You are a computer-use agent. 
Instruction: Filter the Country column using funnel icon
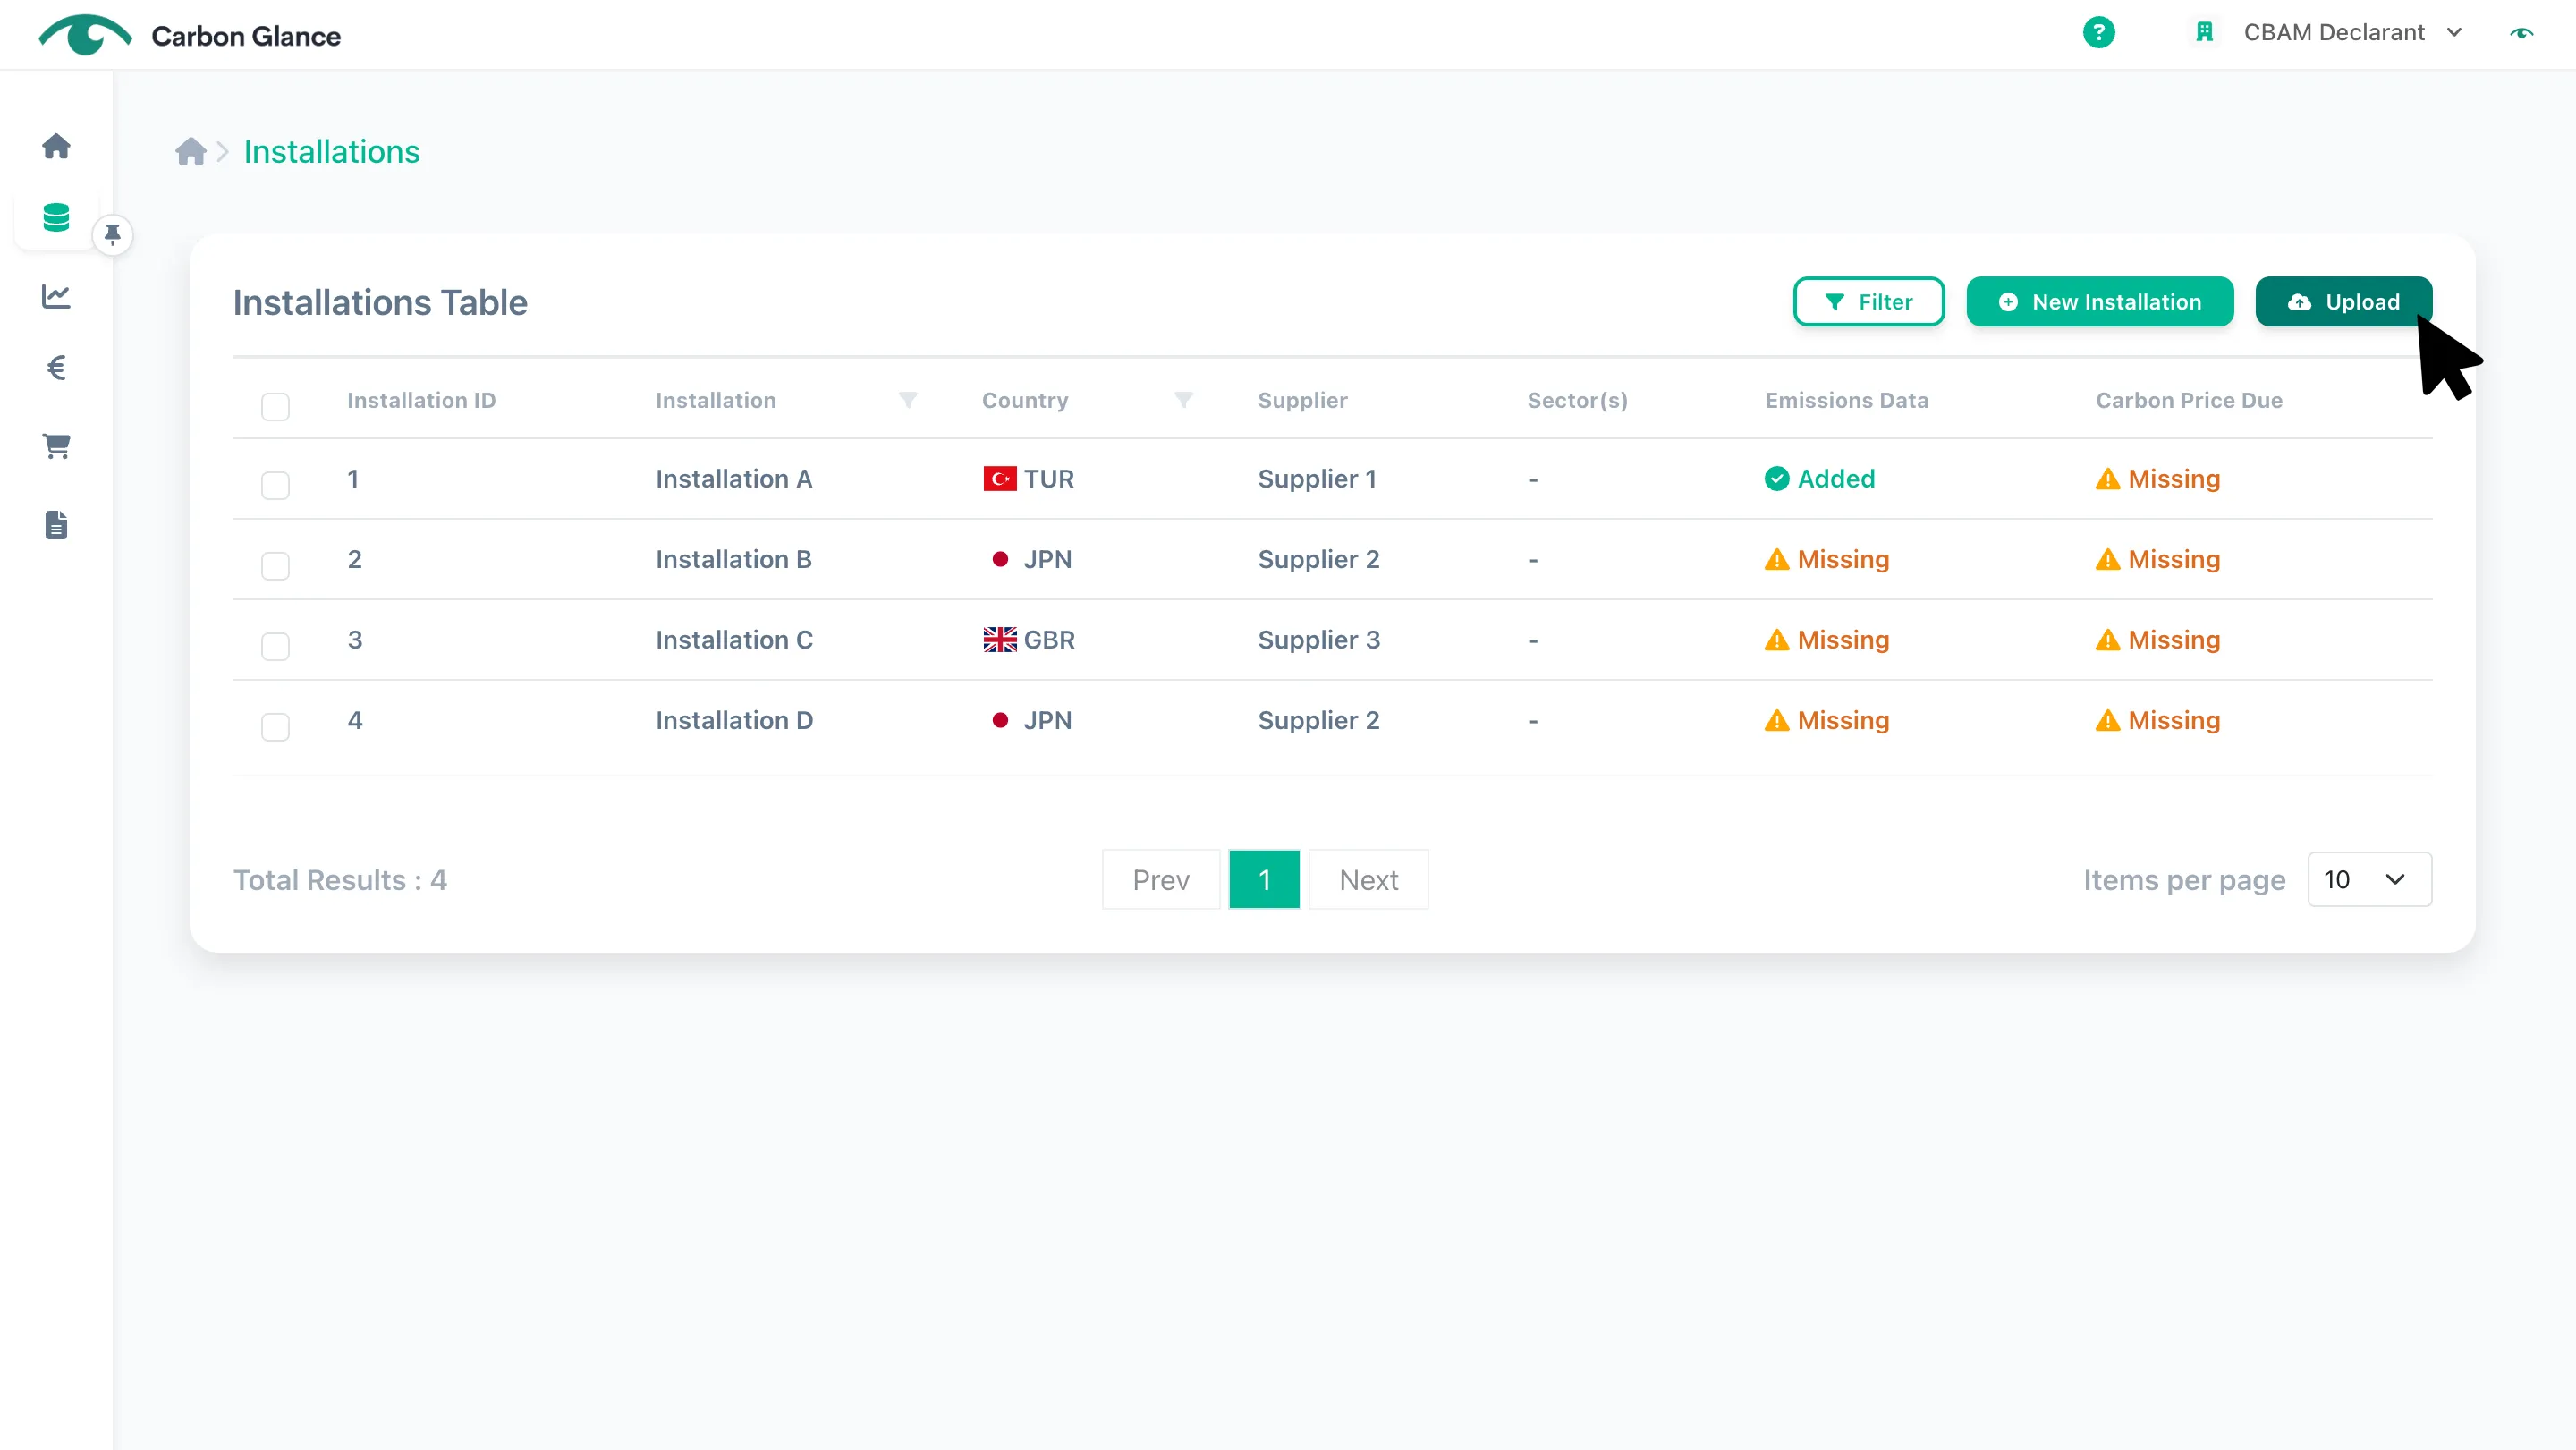1183,400
